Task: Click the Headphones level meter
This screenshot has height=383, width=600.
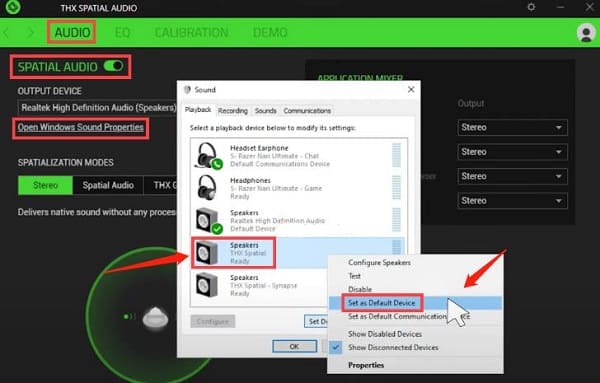Action: click(396, 187)
